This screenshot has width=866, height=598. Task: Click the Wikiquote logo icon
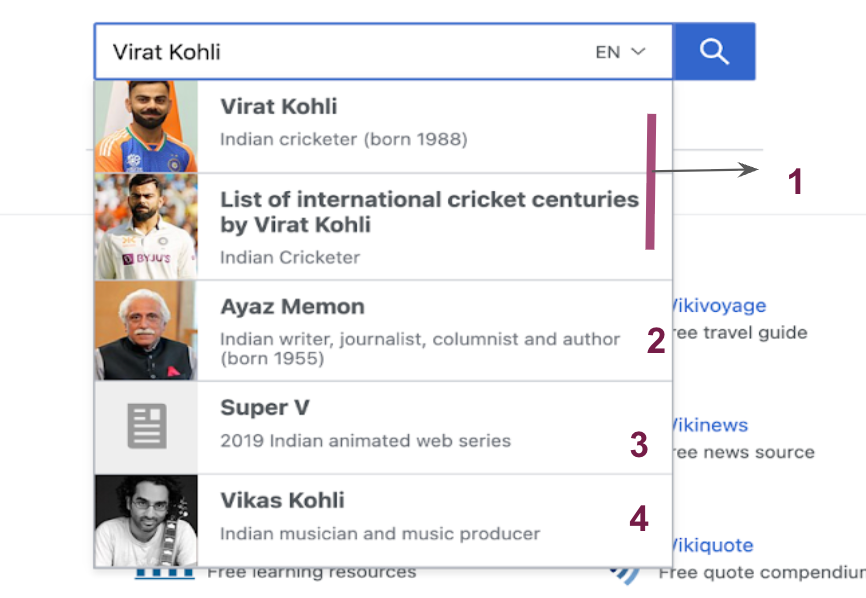pos(624,574)
